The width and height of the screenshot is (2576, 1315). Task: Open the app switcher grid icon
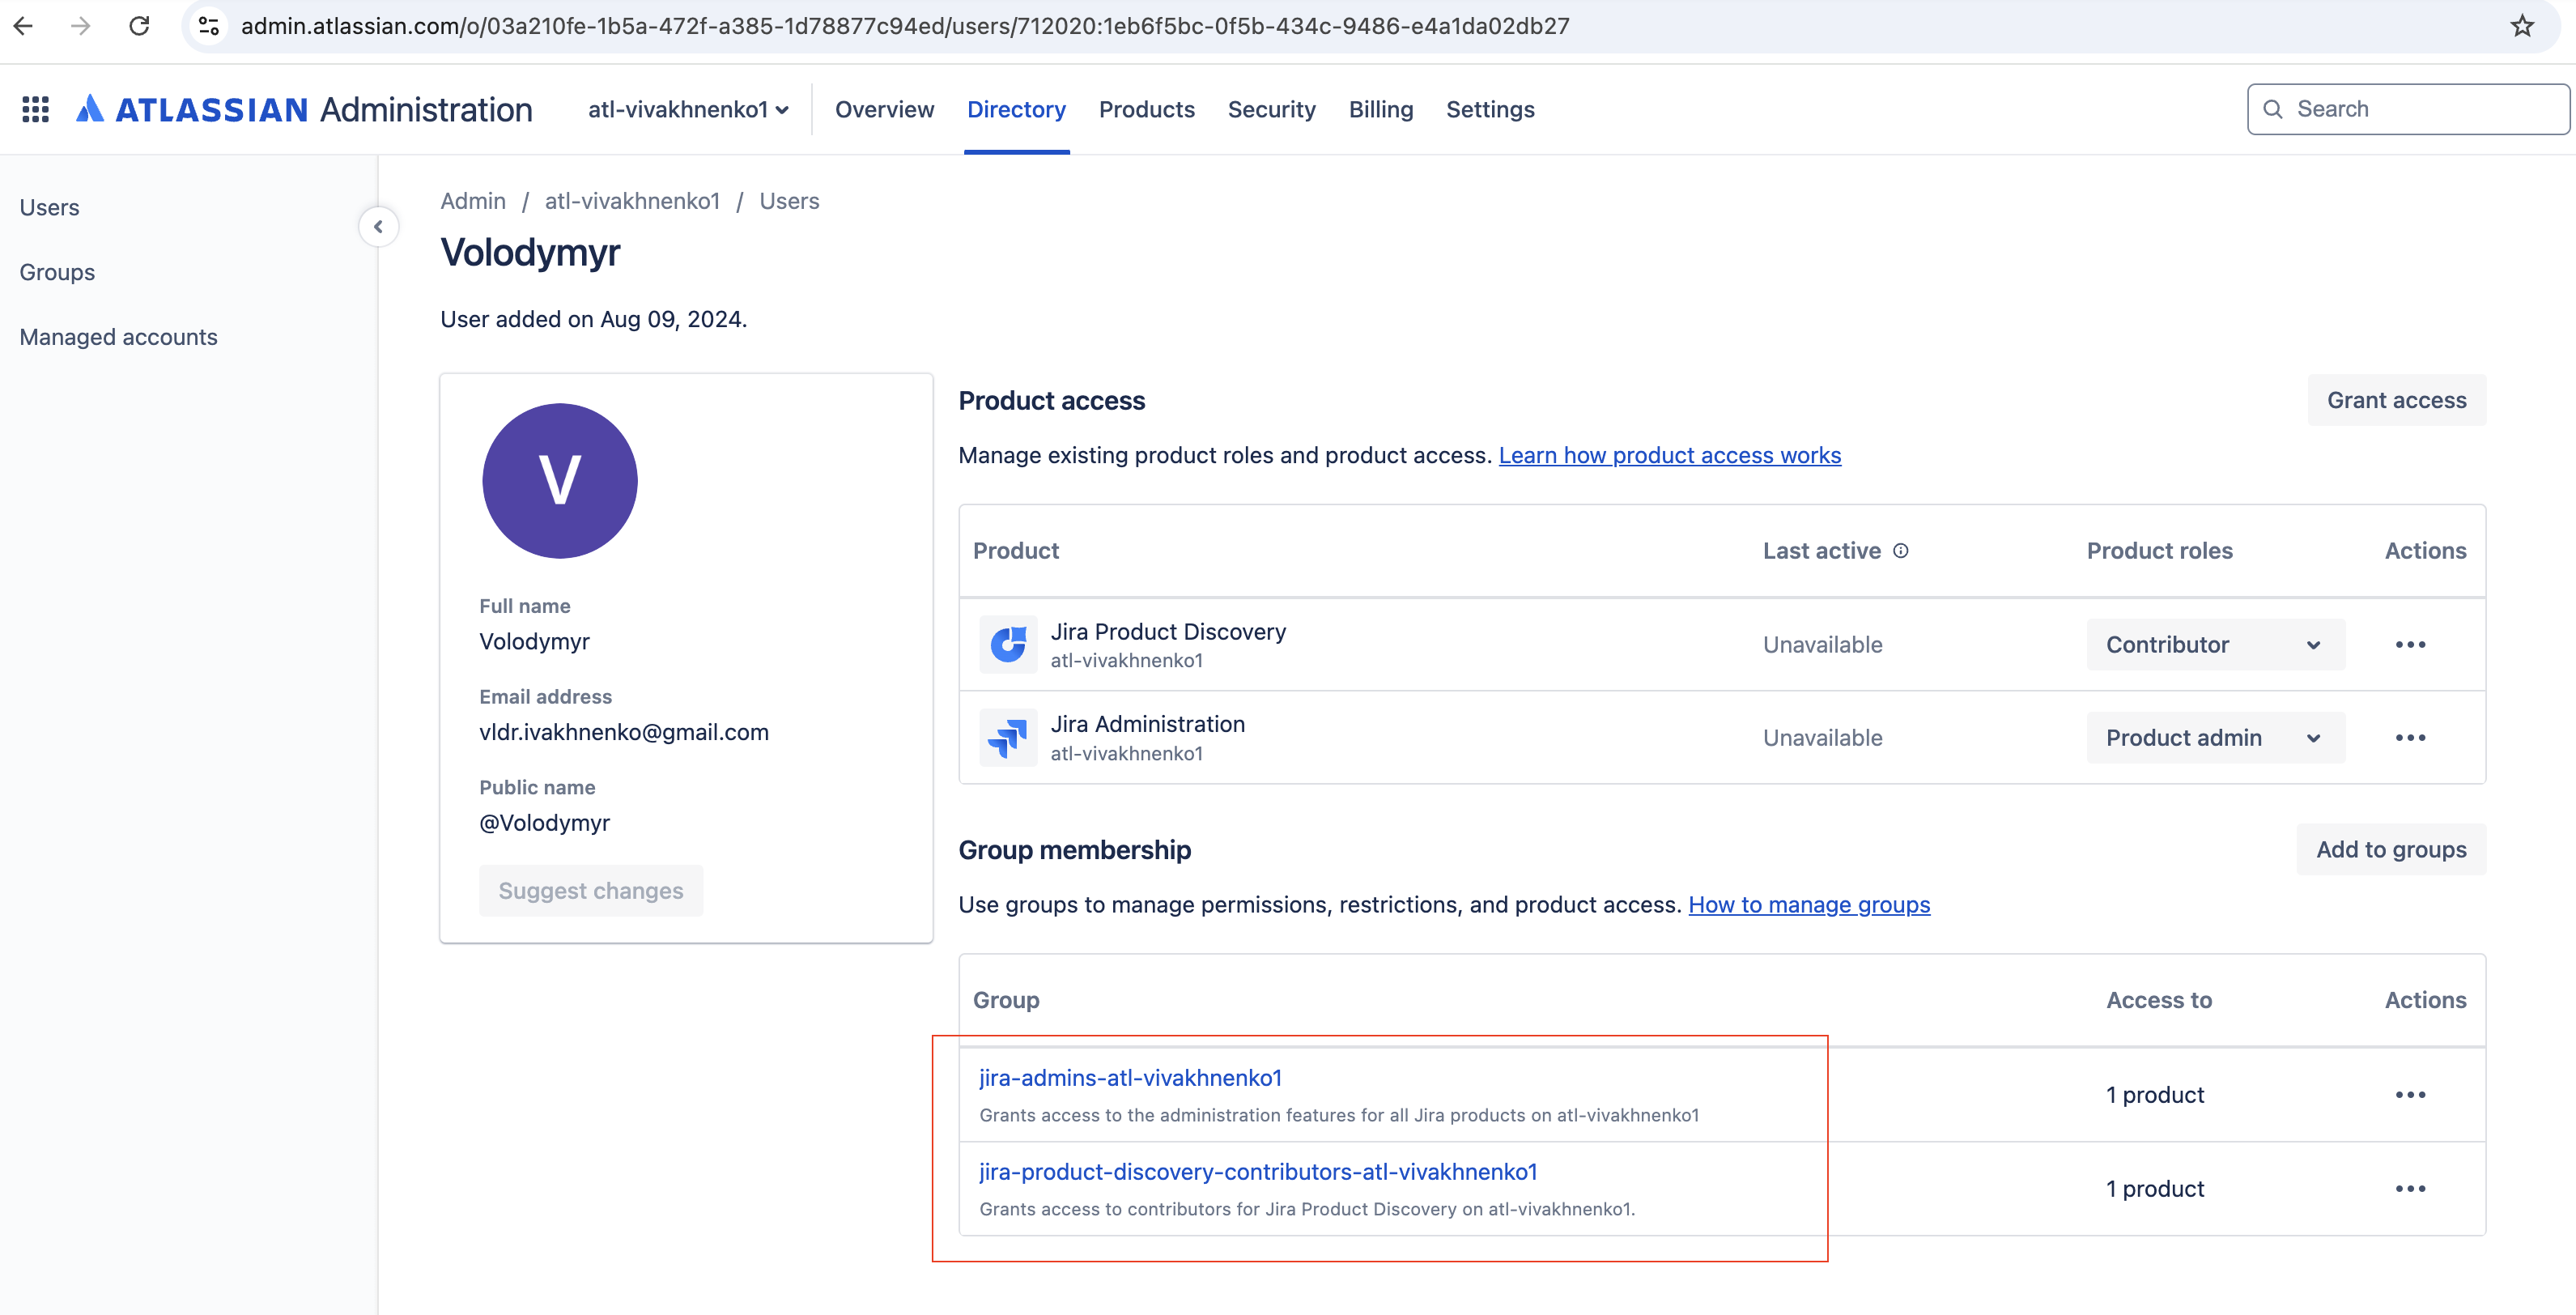[35, 109]
